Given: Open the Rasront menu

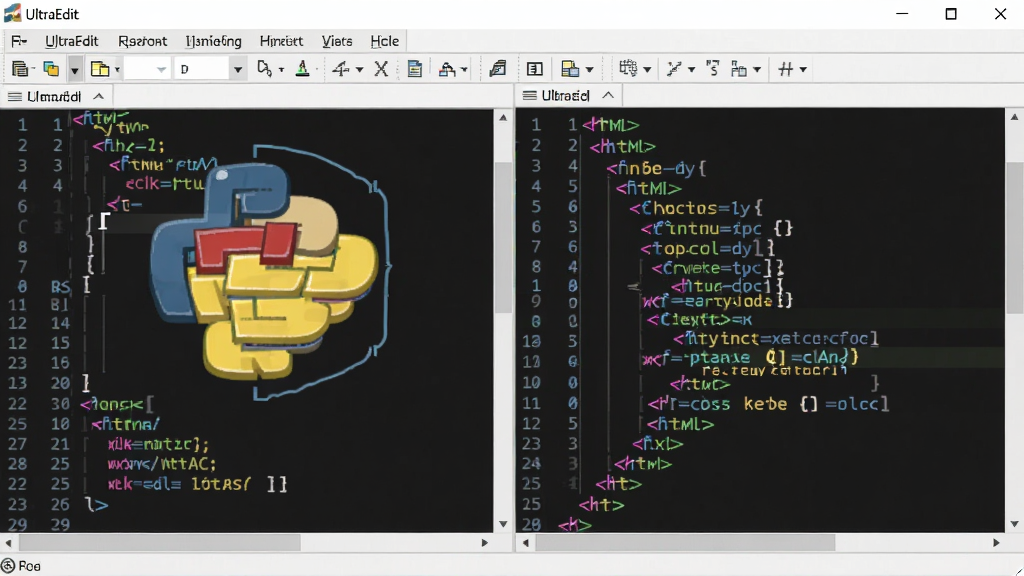Looking at the screenshot, I should coord(142,41).
